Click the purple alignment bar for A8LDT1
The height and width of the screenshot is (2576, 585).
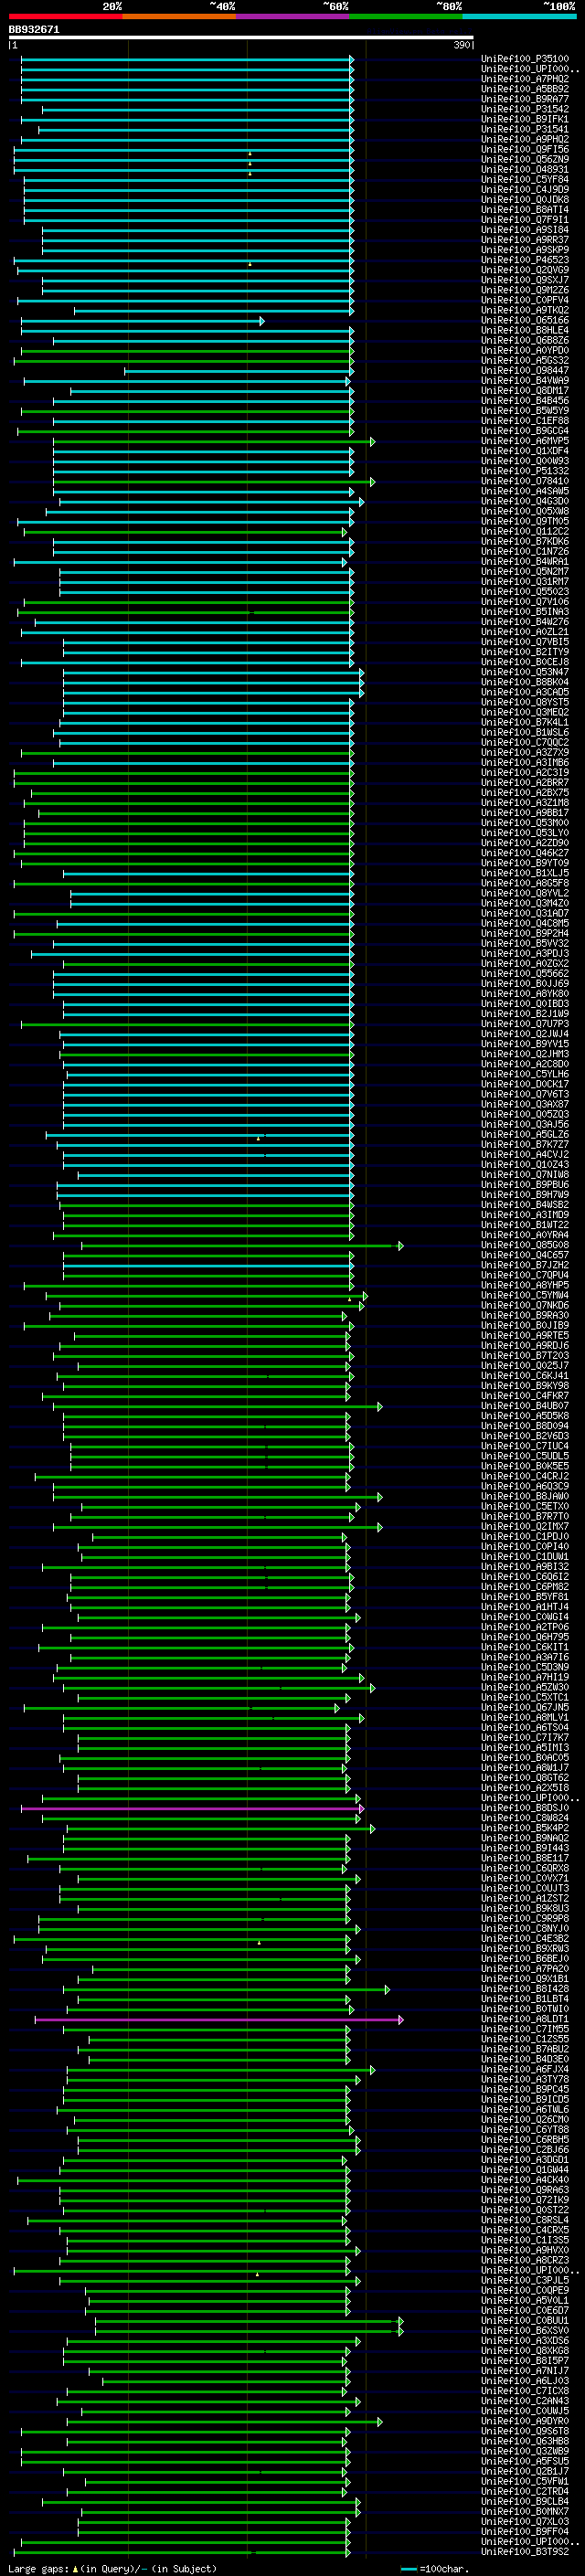219,2020
